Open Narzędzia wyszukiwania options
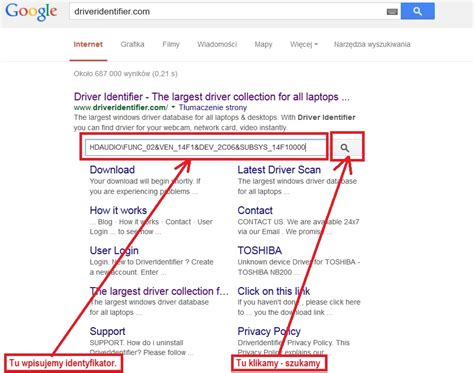The image size is (474, 373). (372, 44)
